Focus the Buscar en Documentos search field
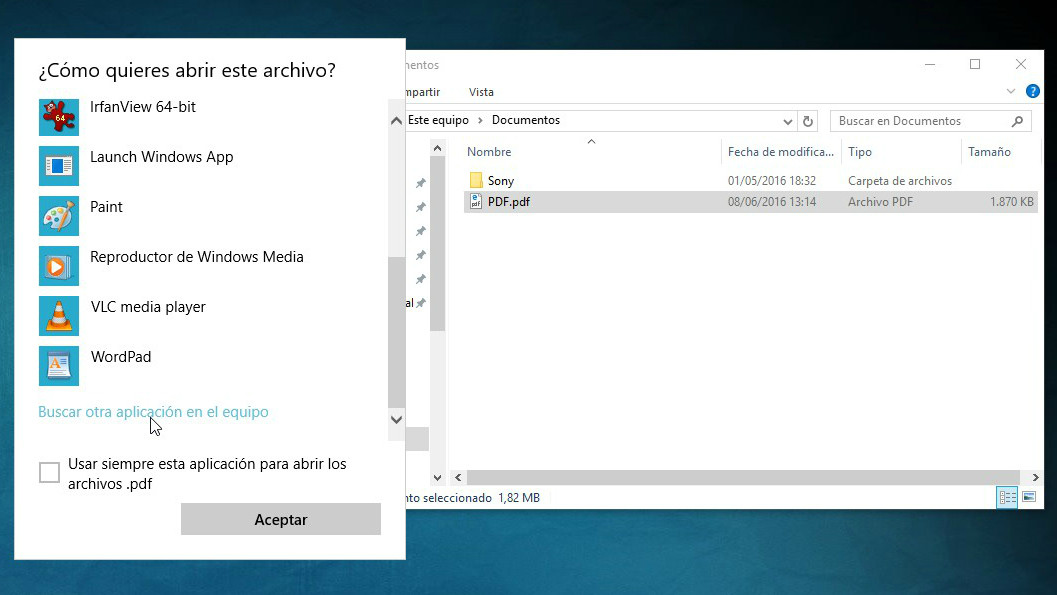The height and width of the screenshot is (595, 1057). (930, 121)
